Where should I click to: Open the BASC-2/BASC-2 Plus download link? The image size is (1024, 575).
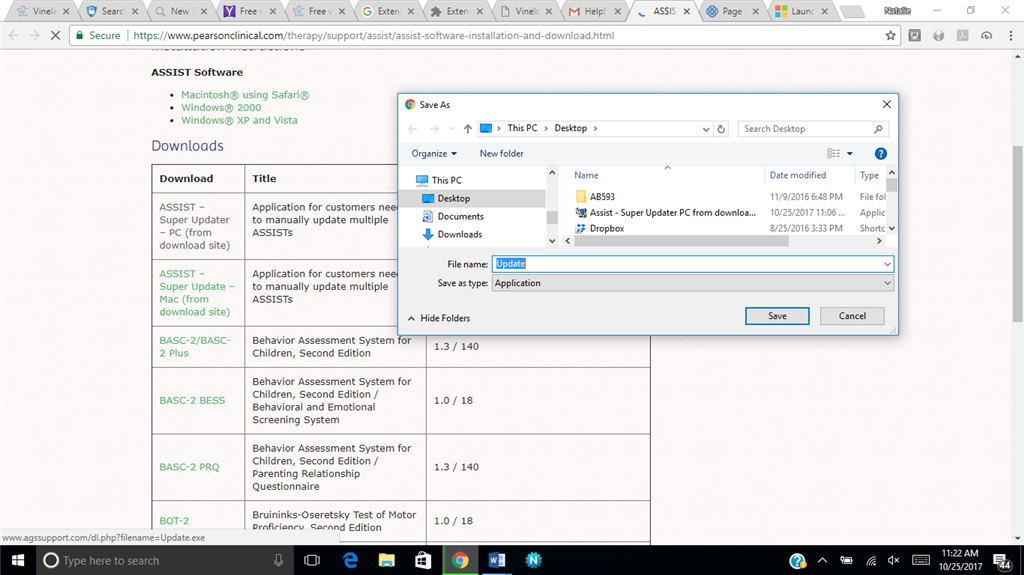[195, 347]
